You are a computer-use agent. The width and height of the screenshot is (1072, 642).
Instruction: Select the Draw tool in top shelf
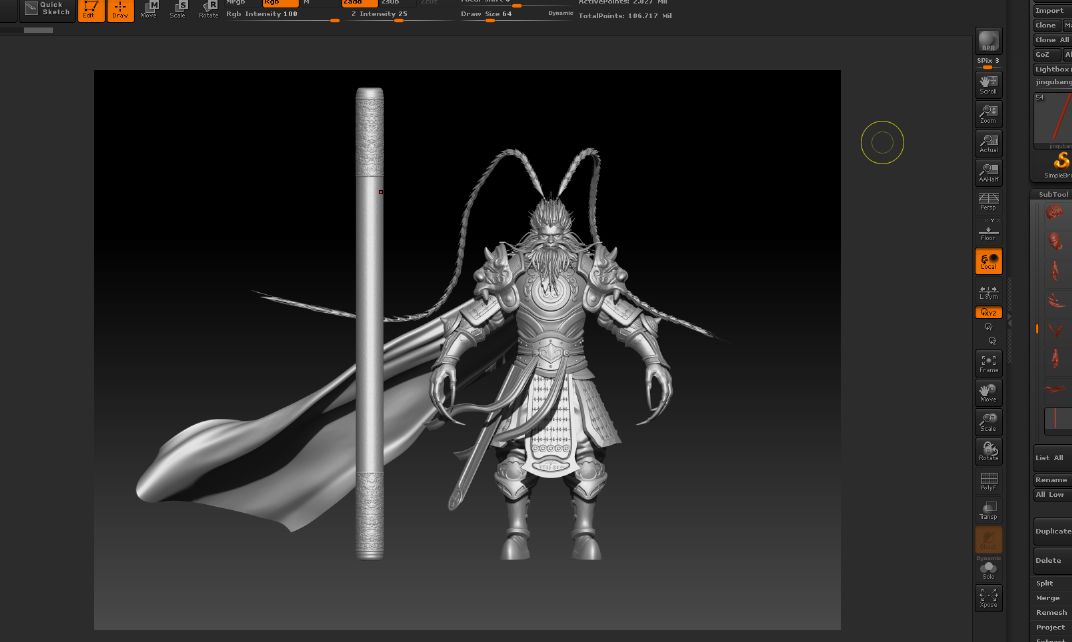pyautogui.click(x=120, y=10)
